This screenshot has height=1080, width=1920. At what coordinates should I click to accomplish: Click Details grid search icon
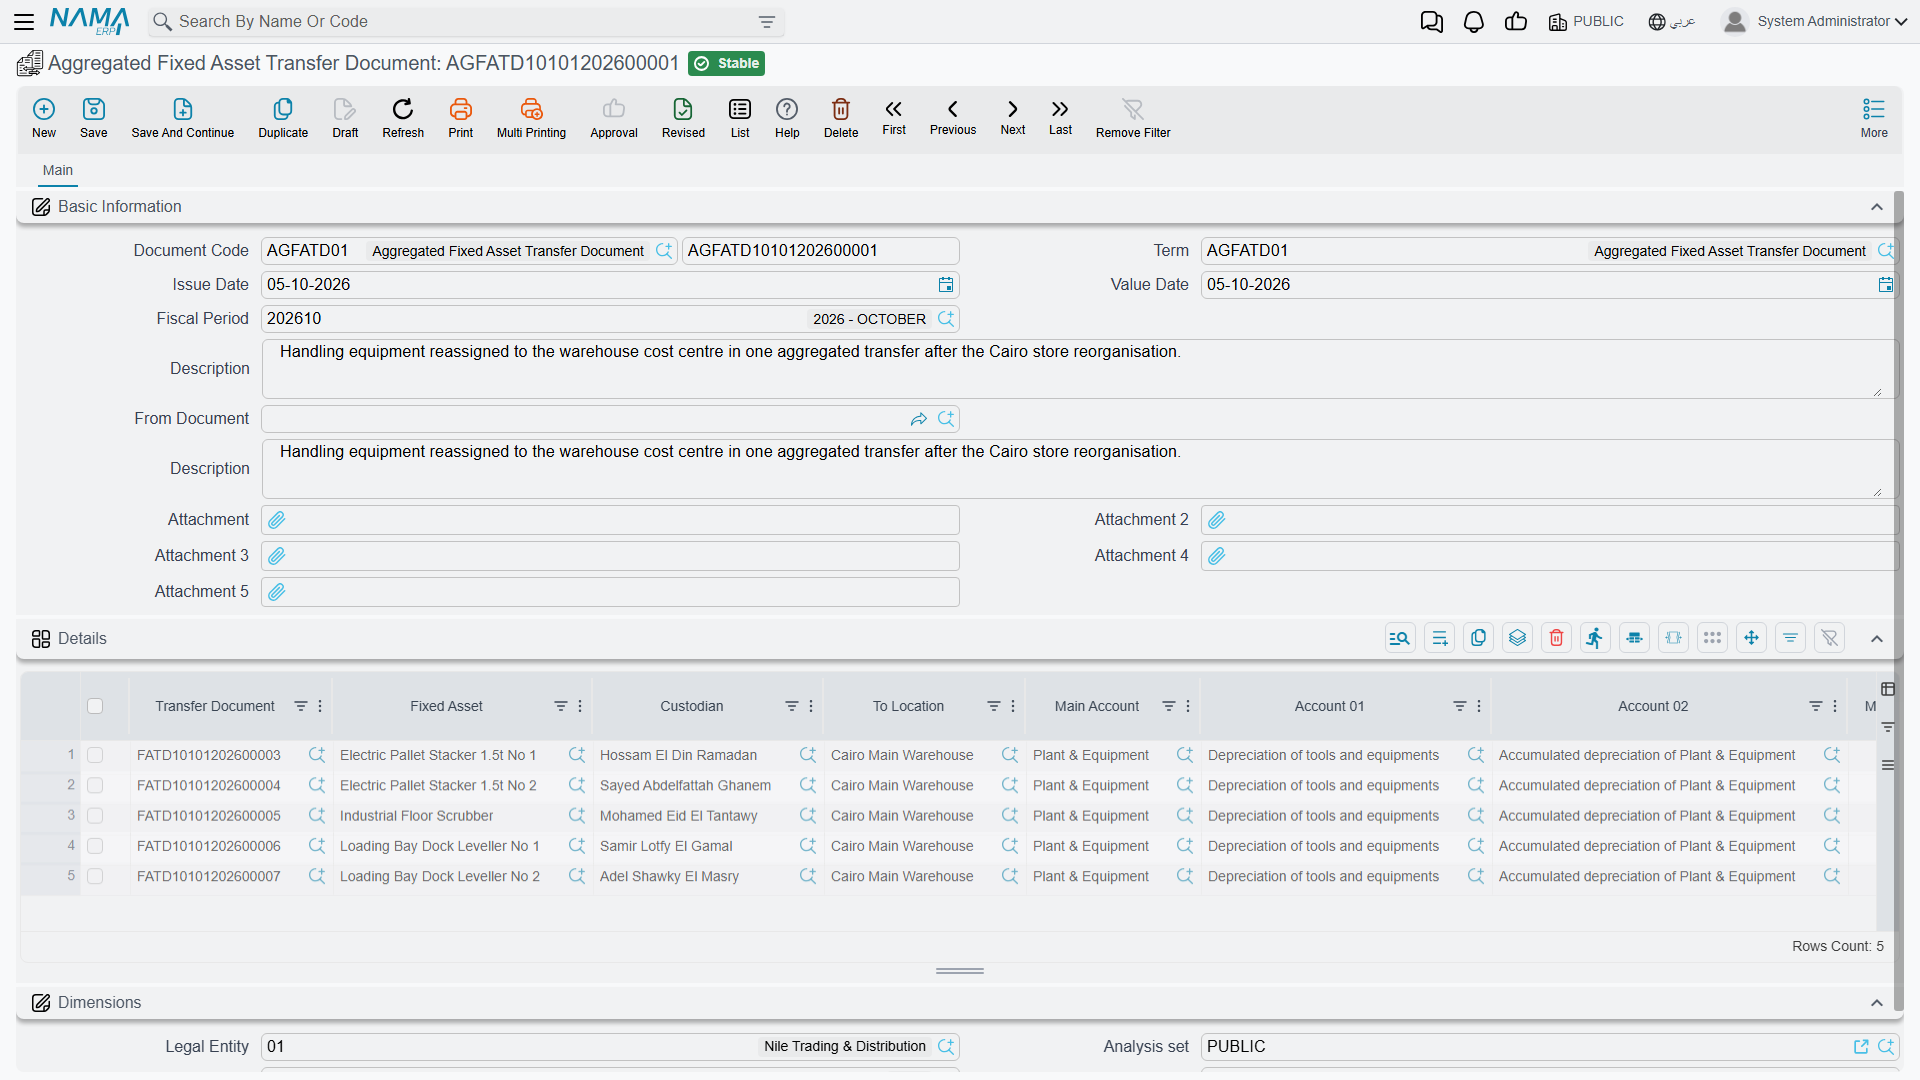click(x=1400, y=638)
